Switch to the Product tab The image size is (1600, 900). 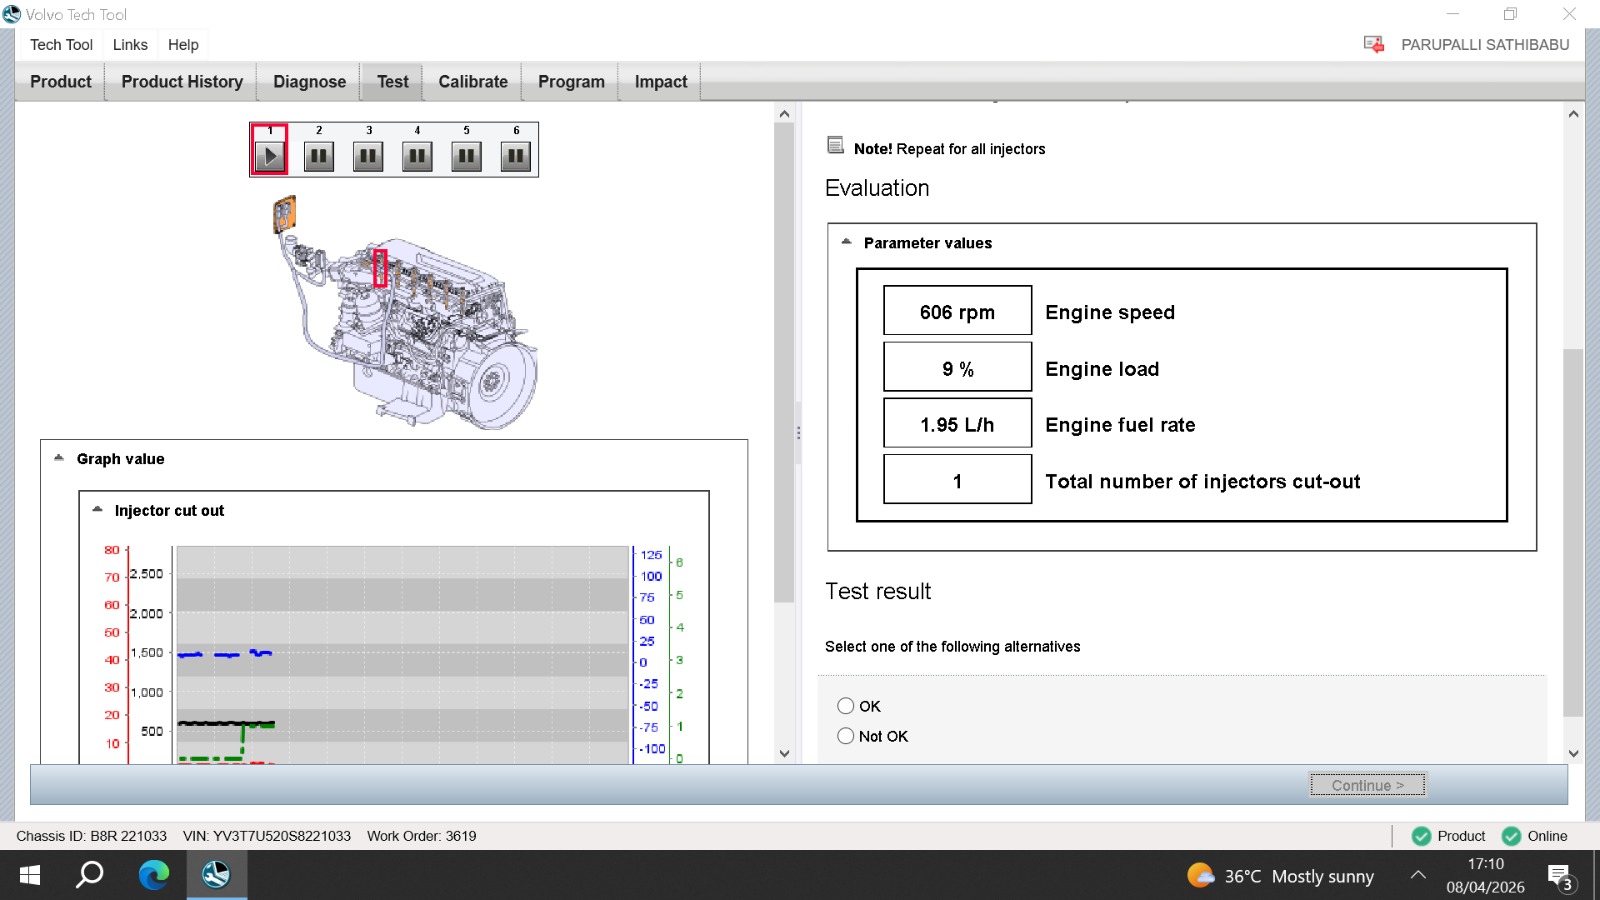(60, 81)
